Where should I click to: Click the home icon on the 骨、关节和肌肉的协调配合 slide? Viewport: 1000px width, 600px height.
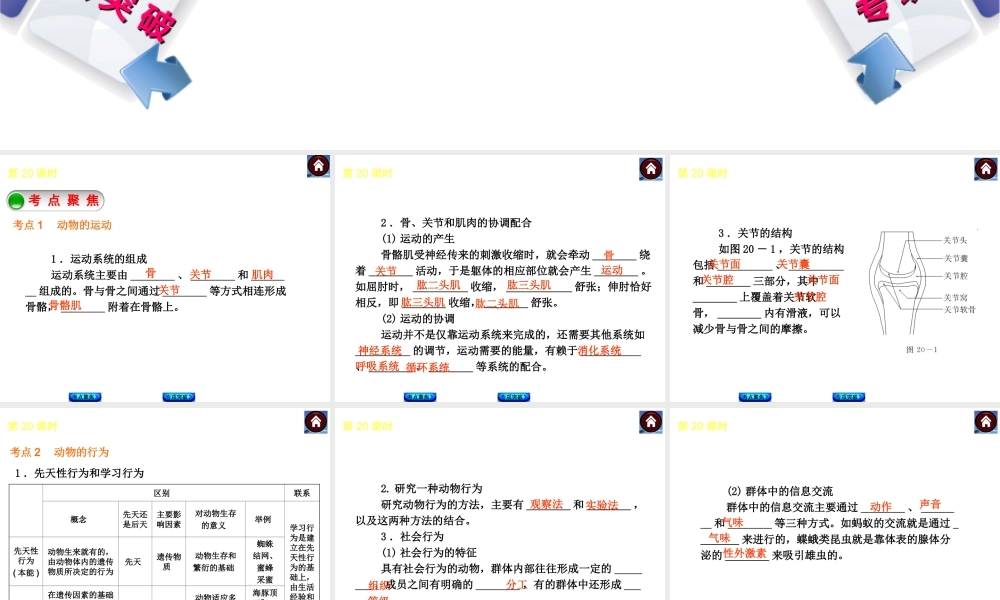pyautogui.click(x=651, y=168)
